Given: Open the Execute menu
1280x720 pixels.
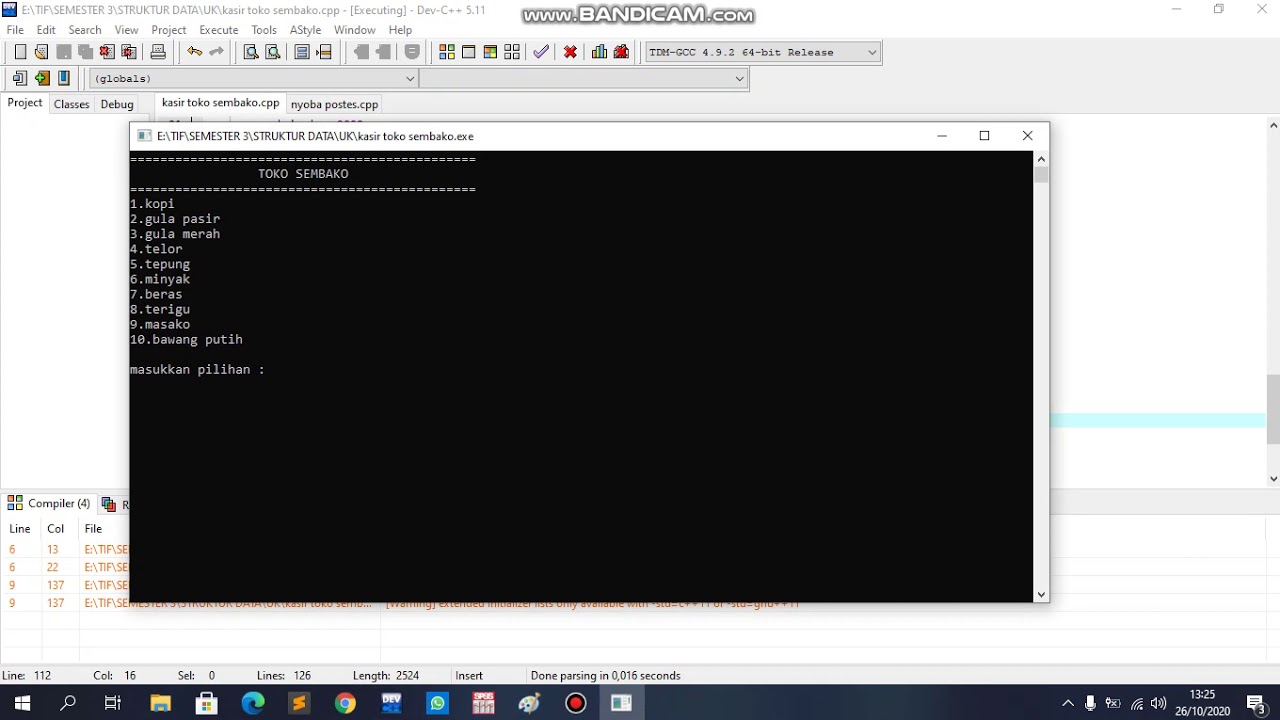Looking at the screenshot, I should click(x=219, y=30).
